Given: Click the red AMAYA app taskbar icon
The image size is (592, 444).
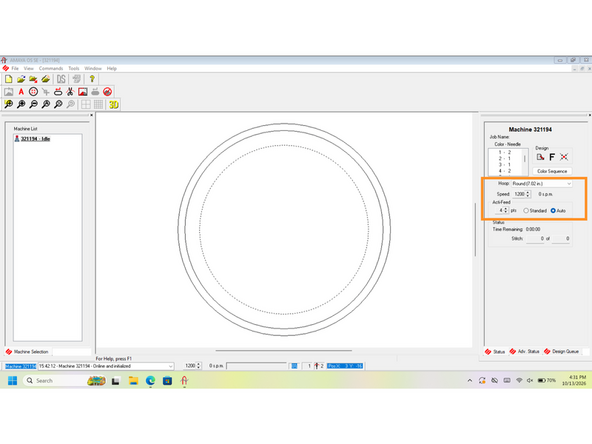Looking at the screenshot, I should (184, 381).
